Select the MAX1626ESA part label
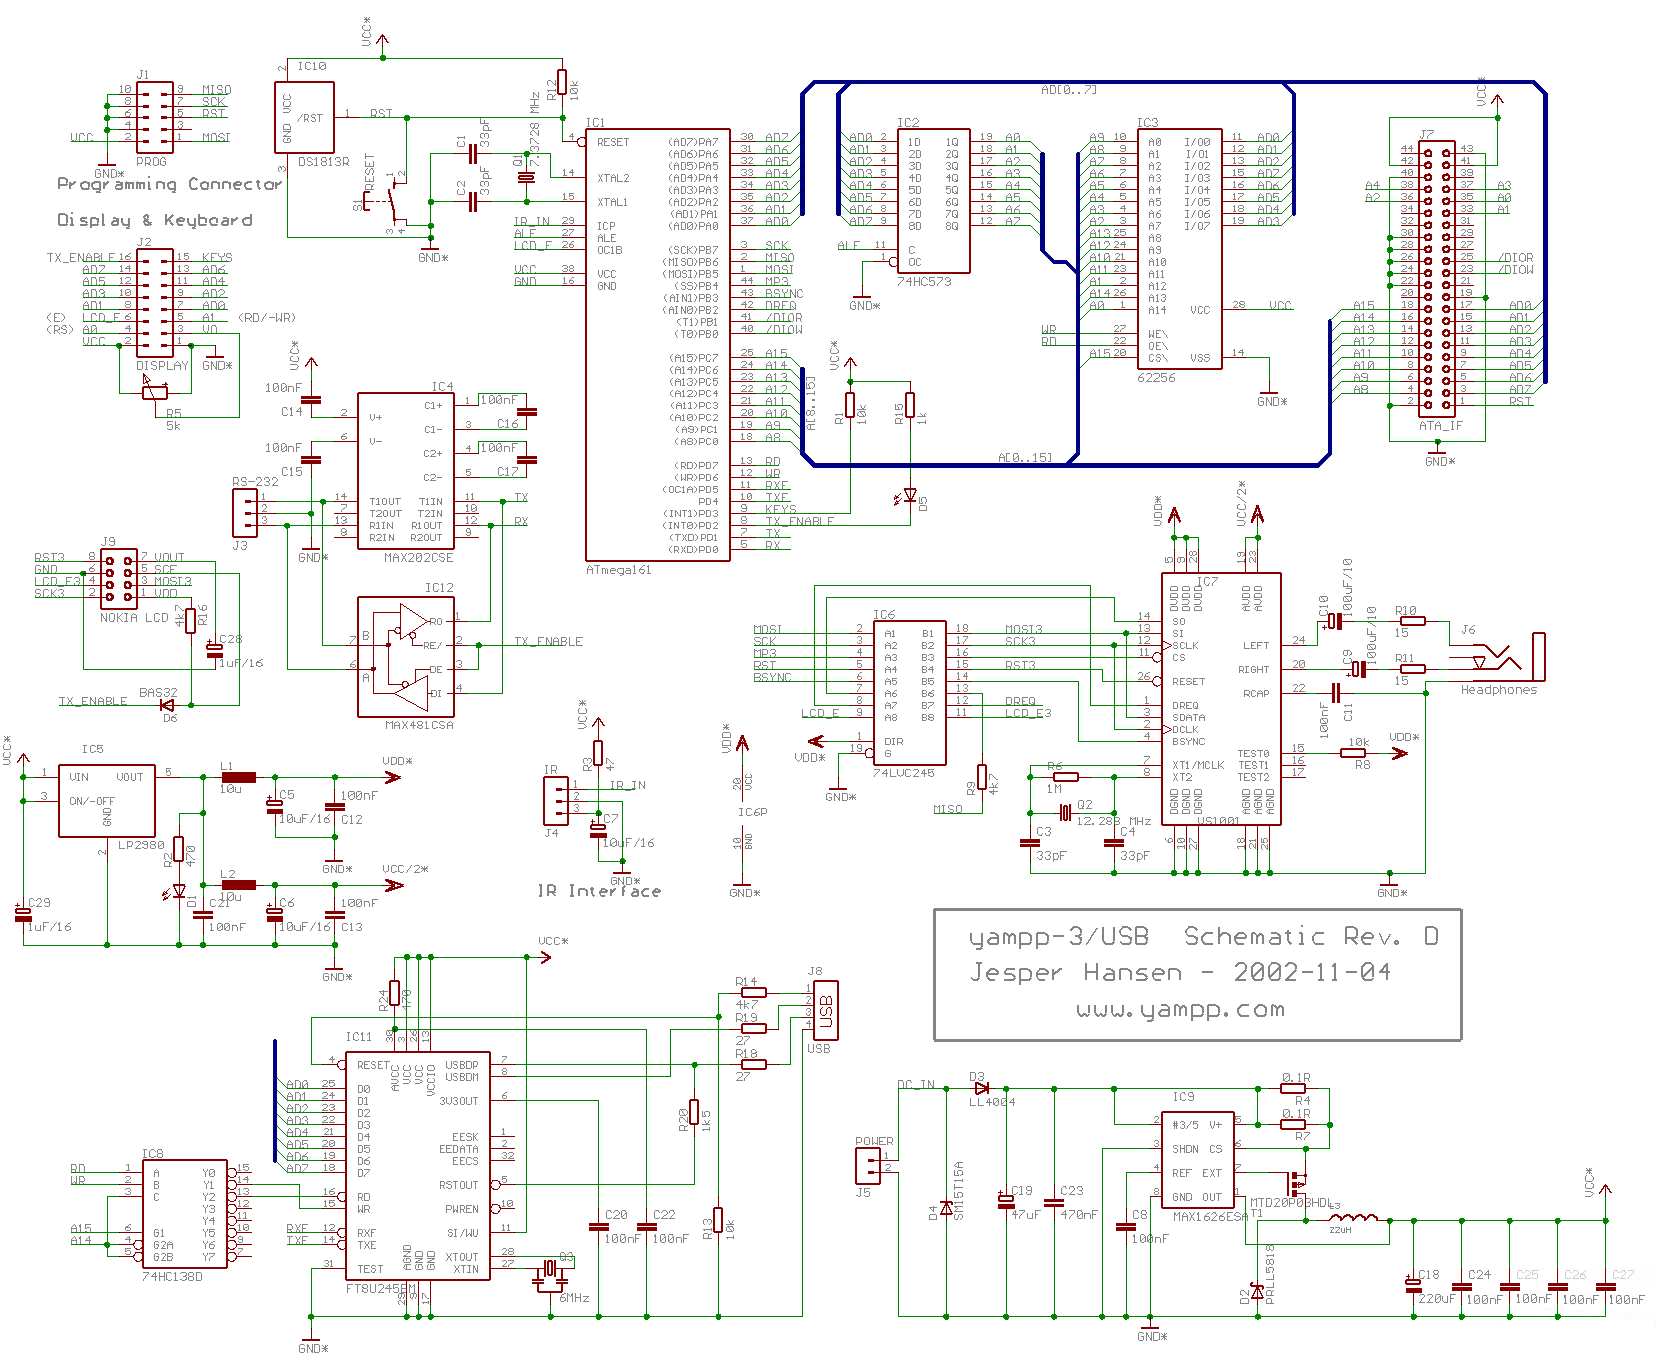1661x1357 pixels. point(1210,1217)
